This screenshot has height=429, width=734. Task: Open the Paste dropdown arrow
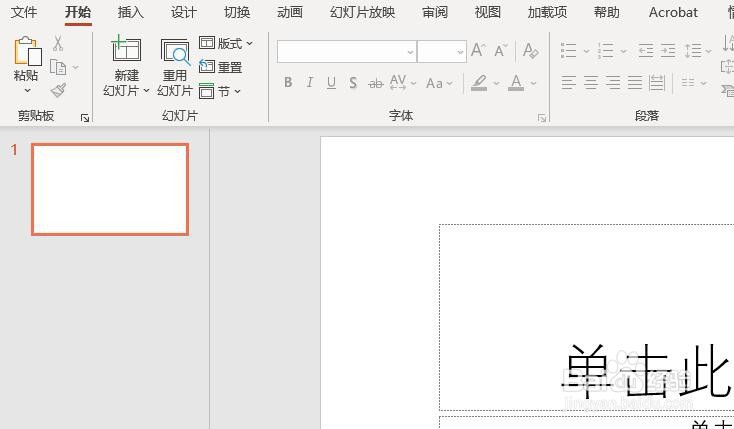[x=27, y=90]
